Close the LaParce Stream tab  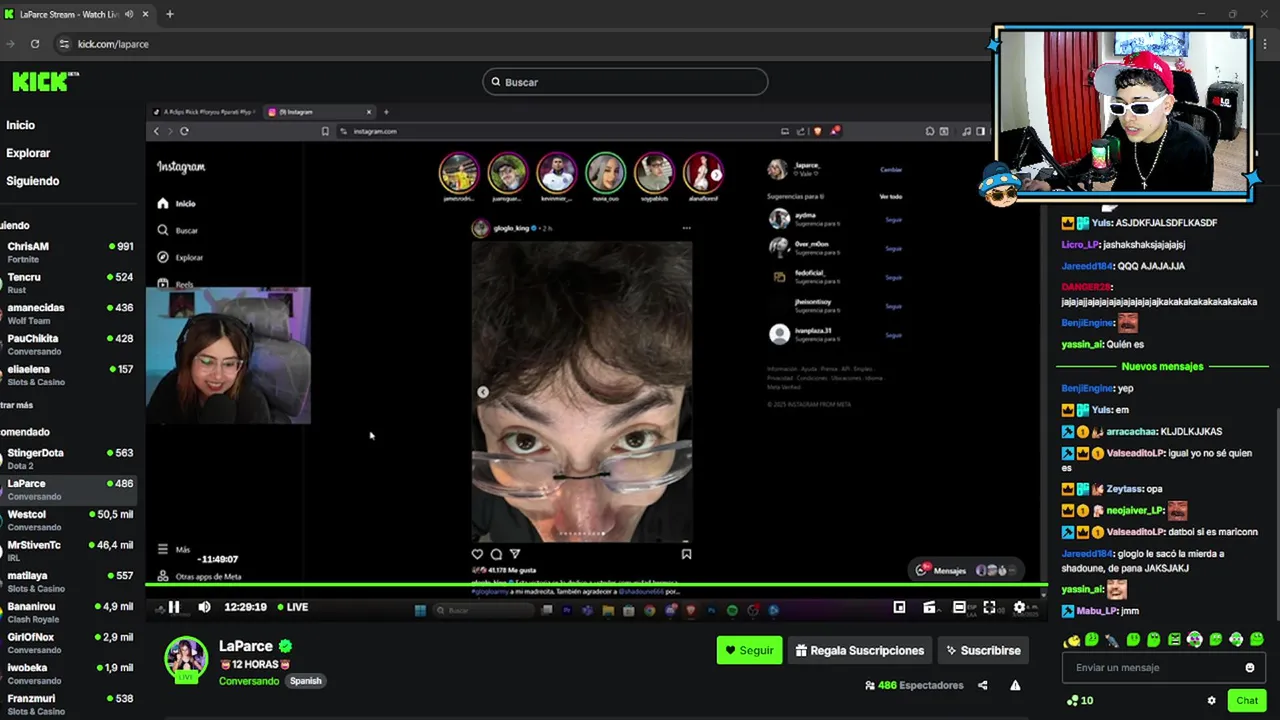tap(146, 14)
